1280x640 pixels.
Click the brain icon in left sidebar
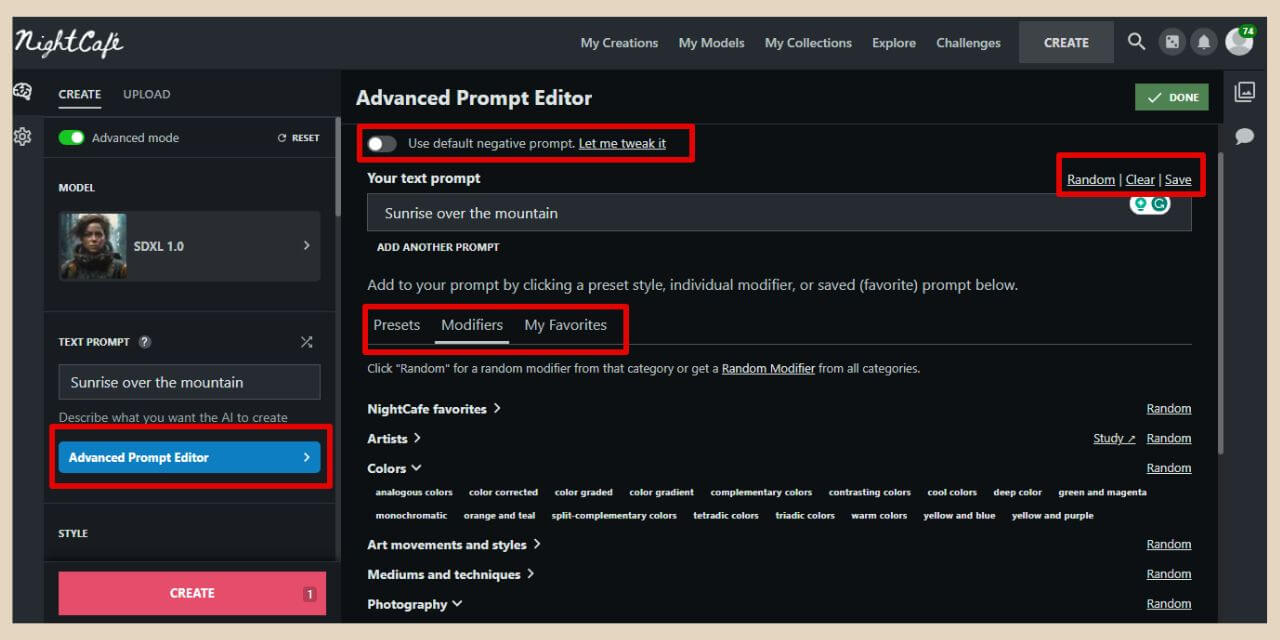pyautogui.click(x=22, y=92)
